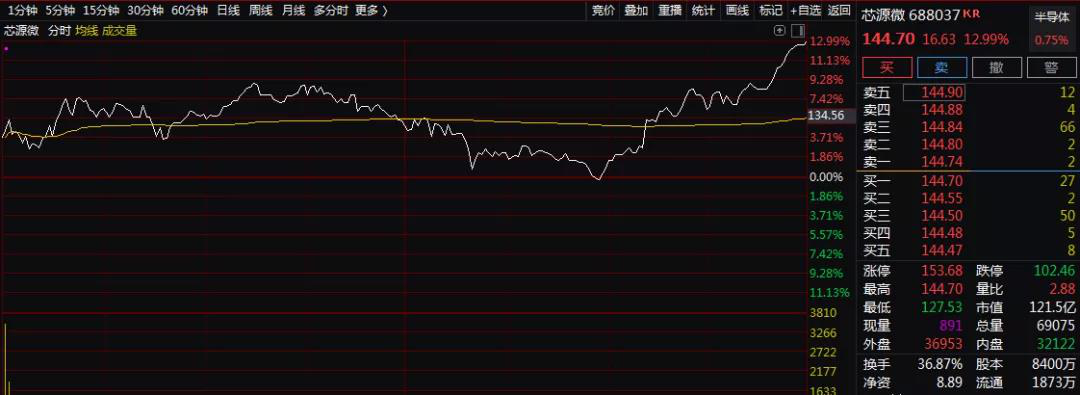Open the 多分时 multi-day view
This screenshot has height=395, width=1080.
point(330,10)
